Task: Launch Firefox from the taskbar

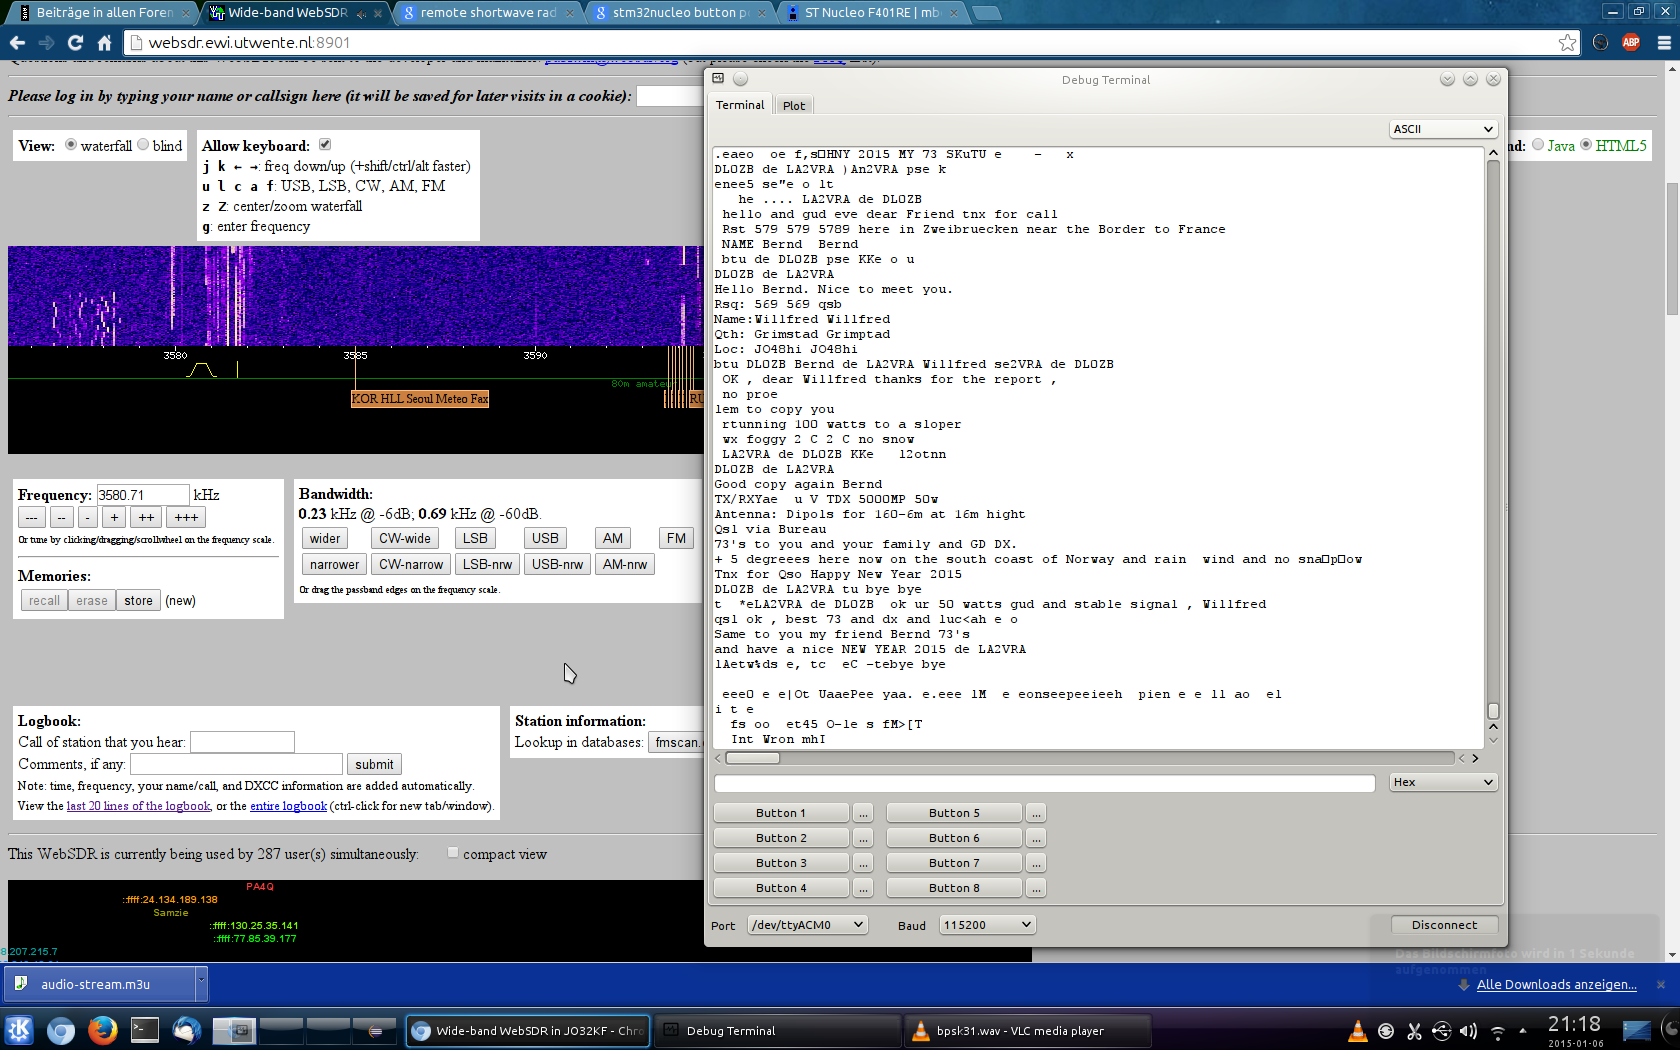Action: (103, 1030)
